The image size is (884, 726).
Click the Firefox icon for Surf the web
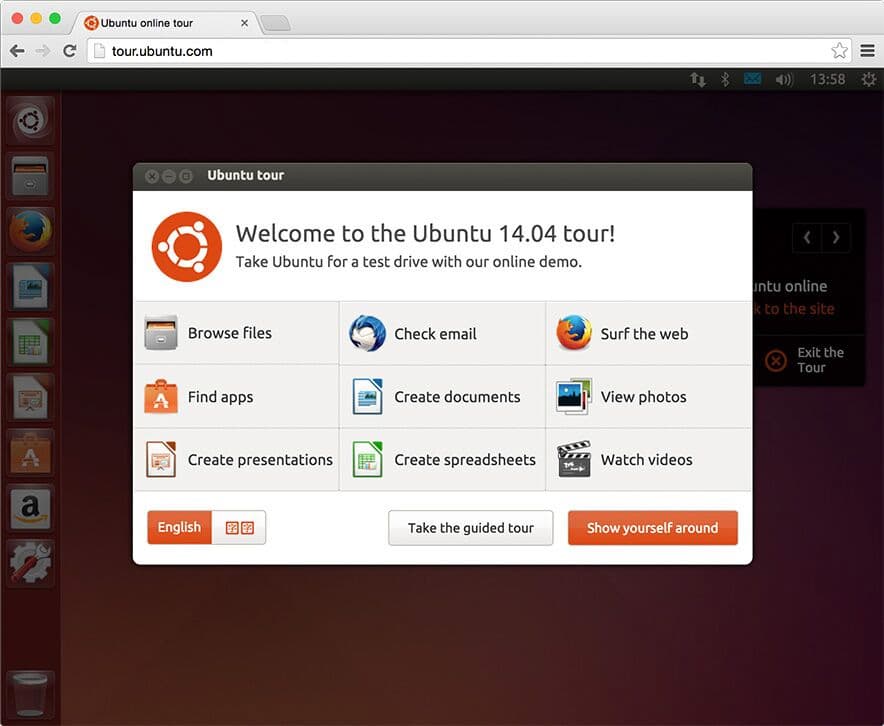(x=573, y=332)
